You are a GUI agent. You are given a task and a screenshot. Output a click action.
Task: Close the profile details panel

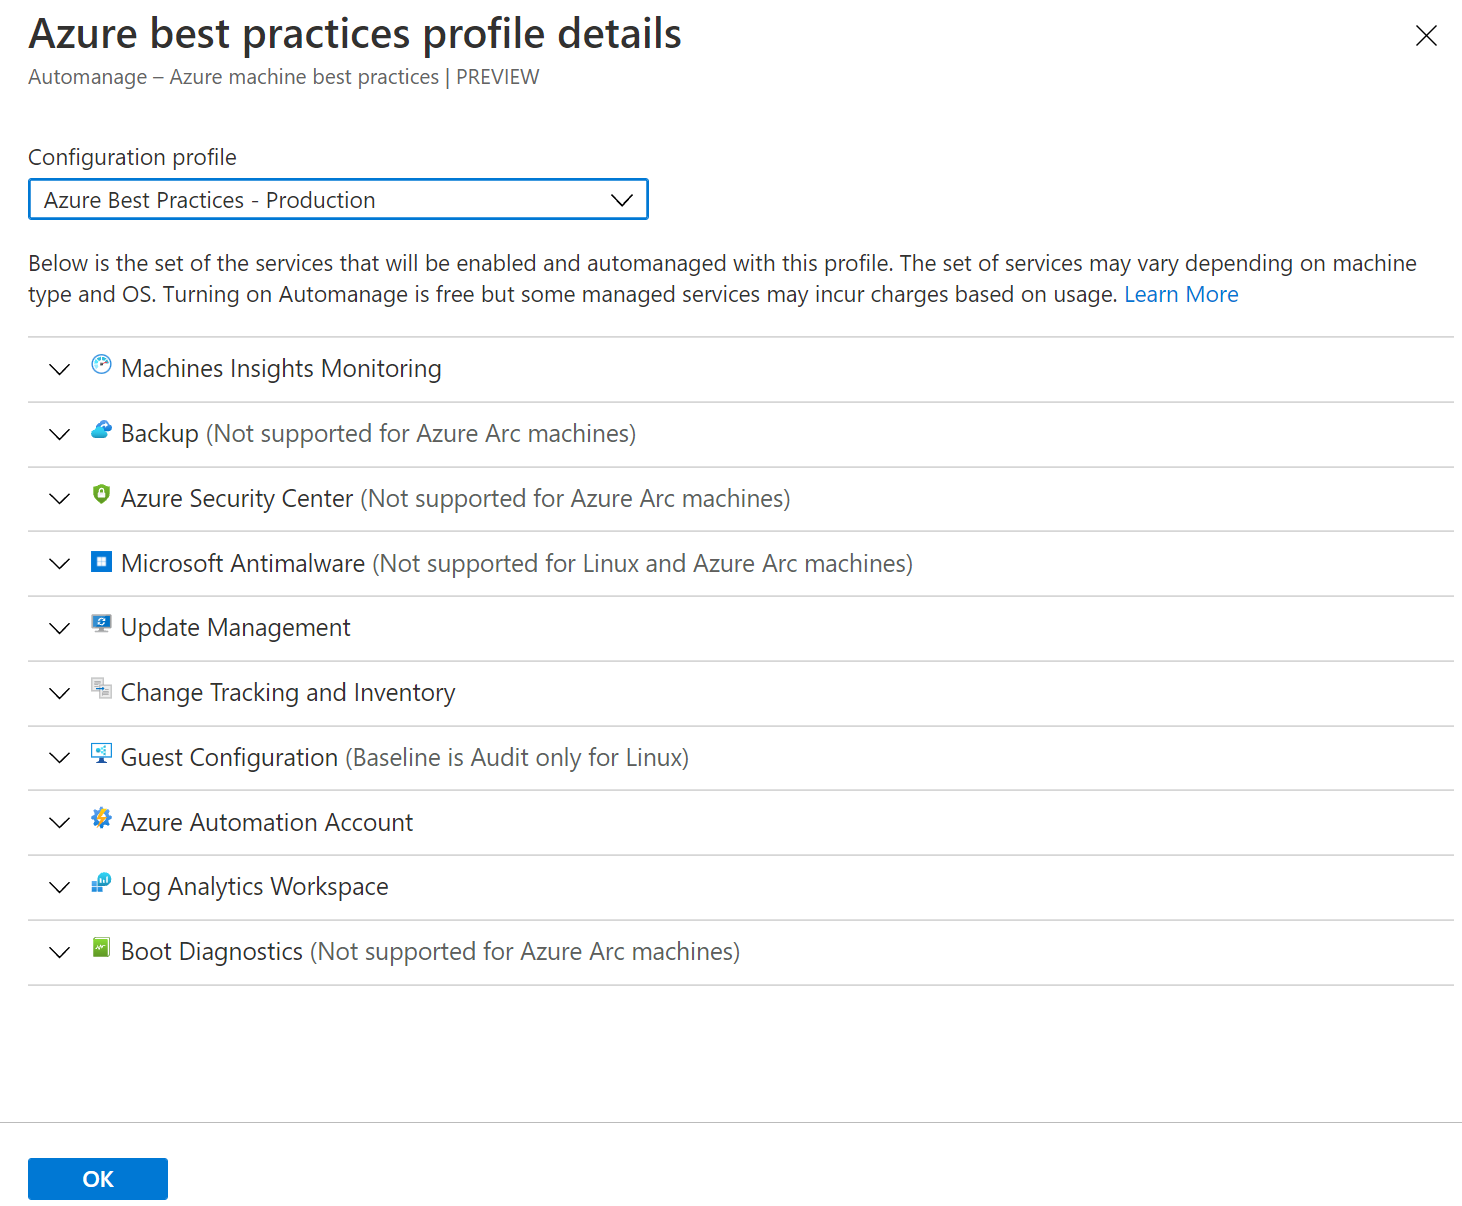pos(1426,36)
